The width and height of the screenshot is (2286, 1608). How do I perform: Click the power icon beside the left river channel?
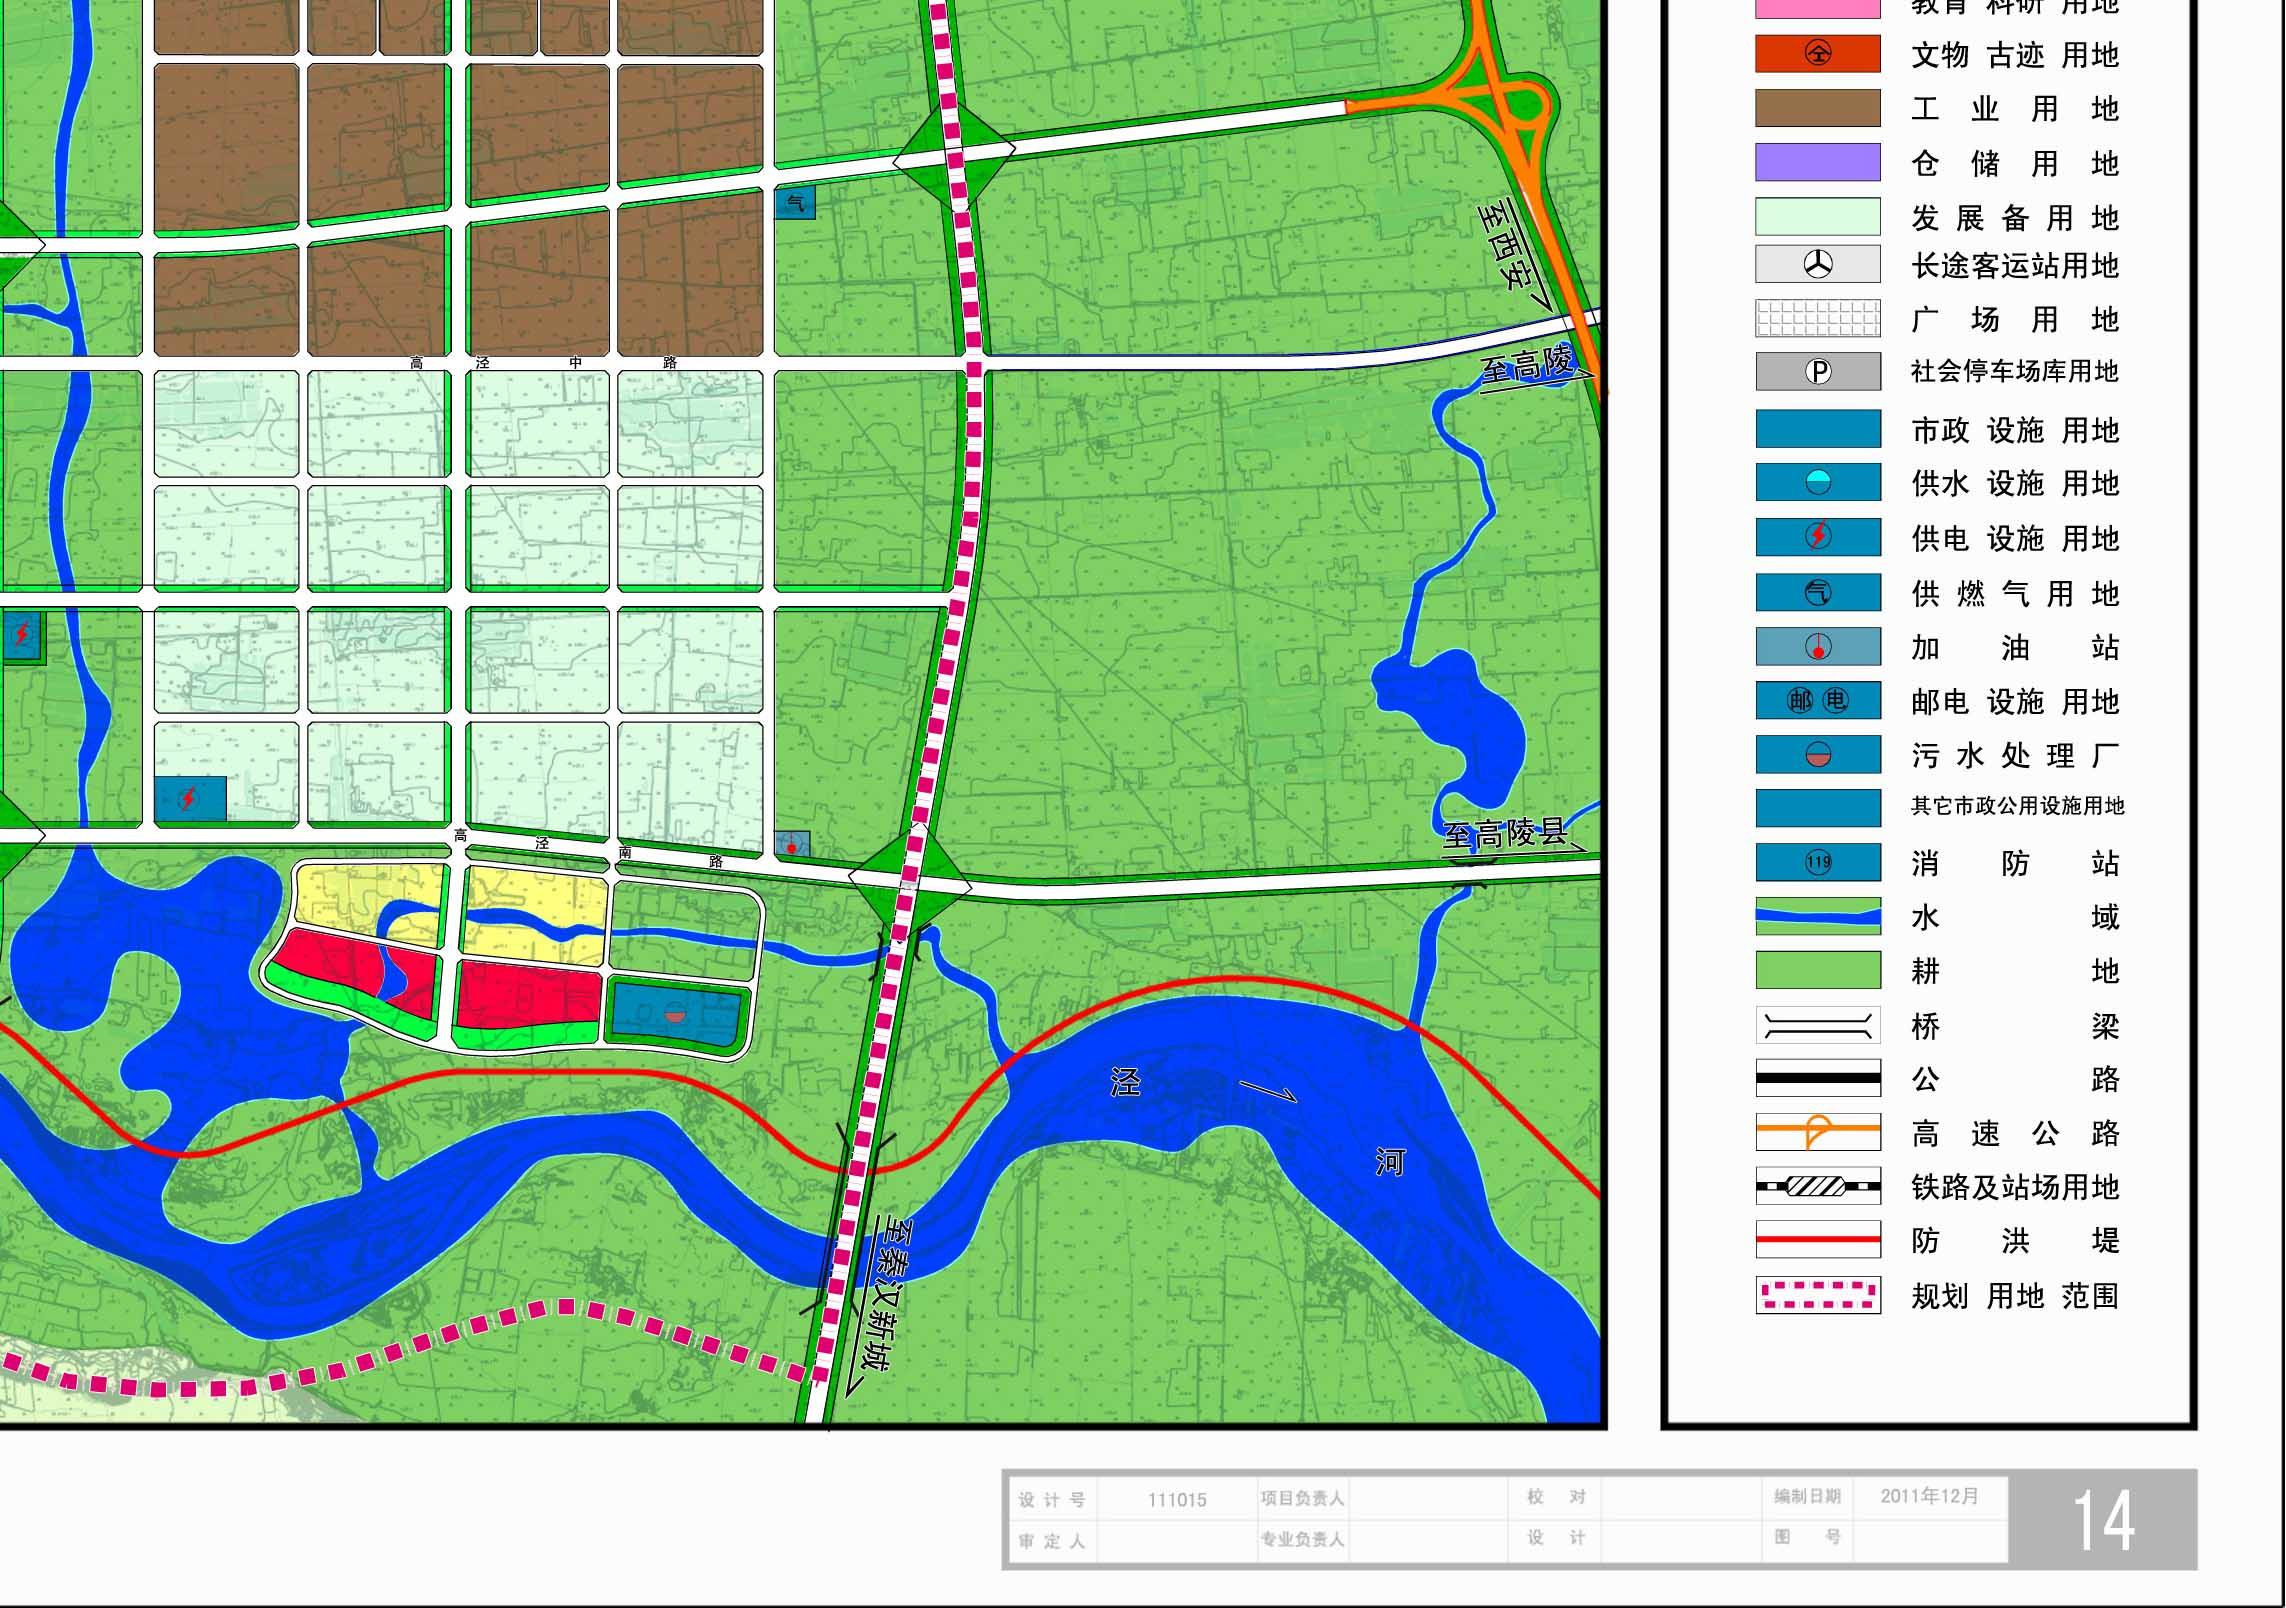pyautogui.click(x=22, y=634)
